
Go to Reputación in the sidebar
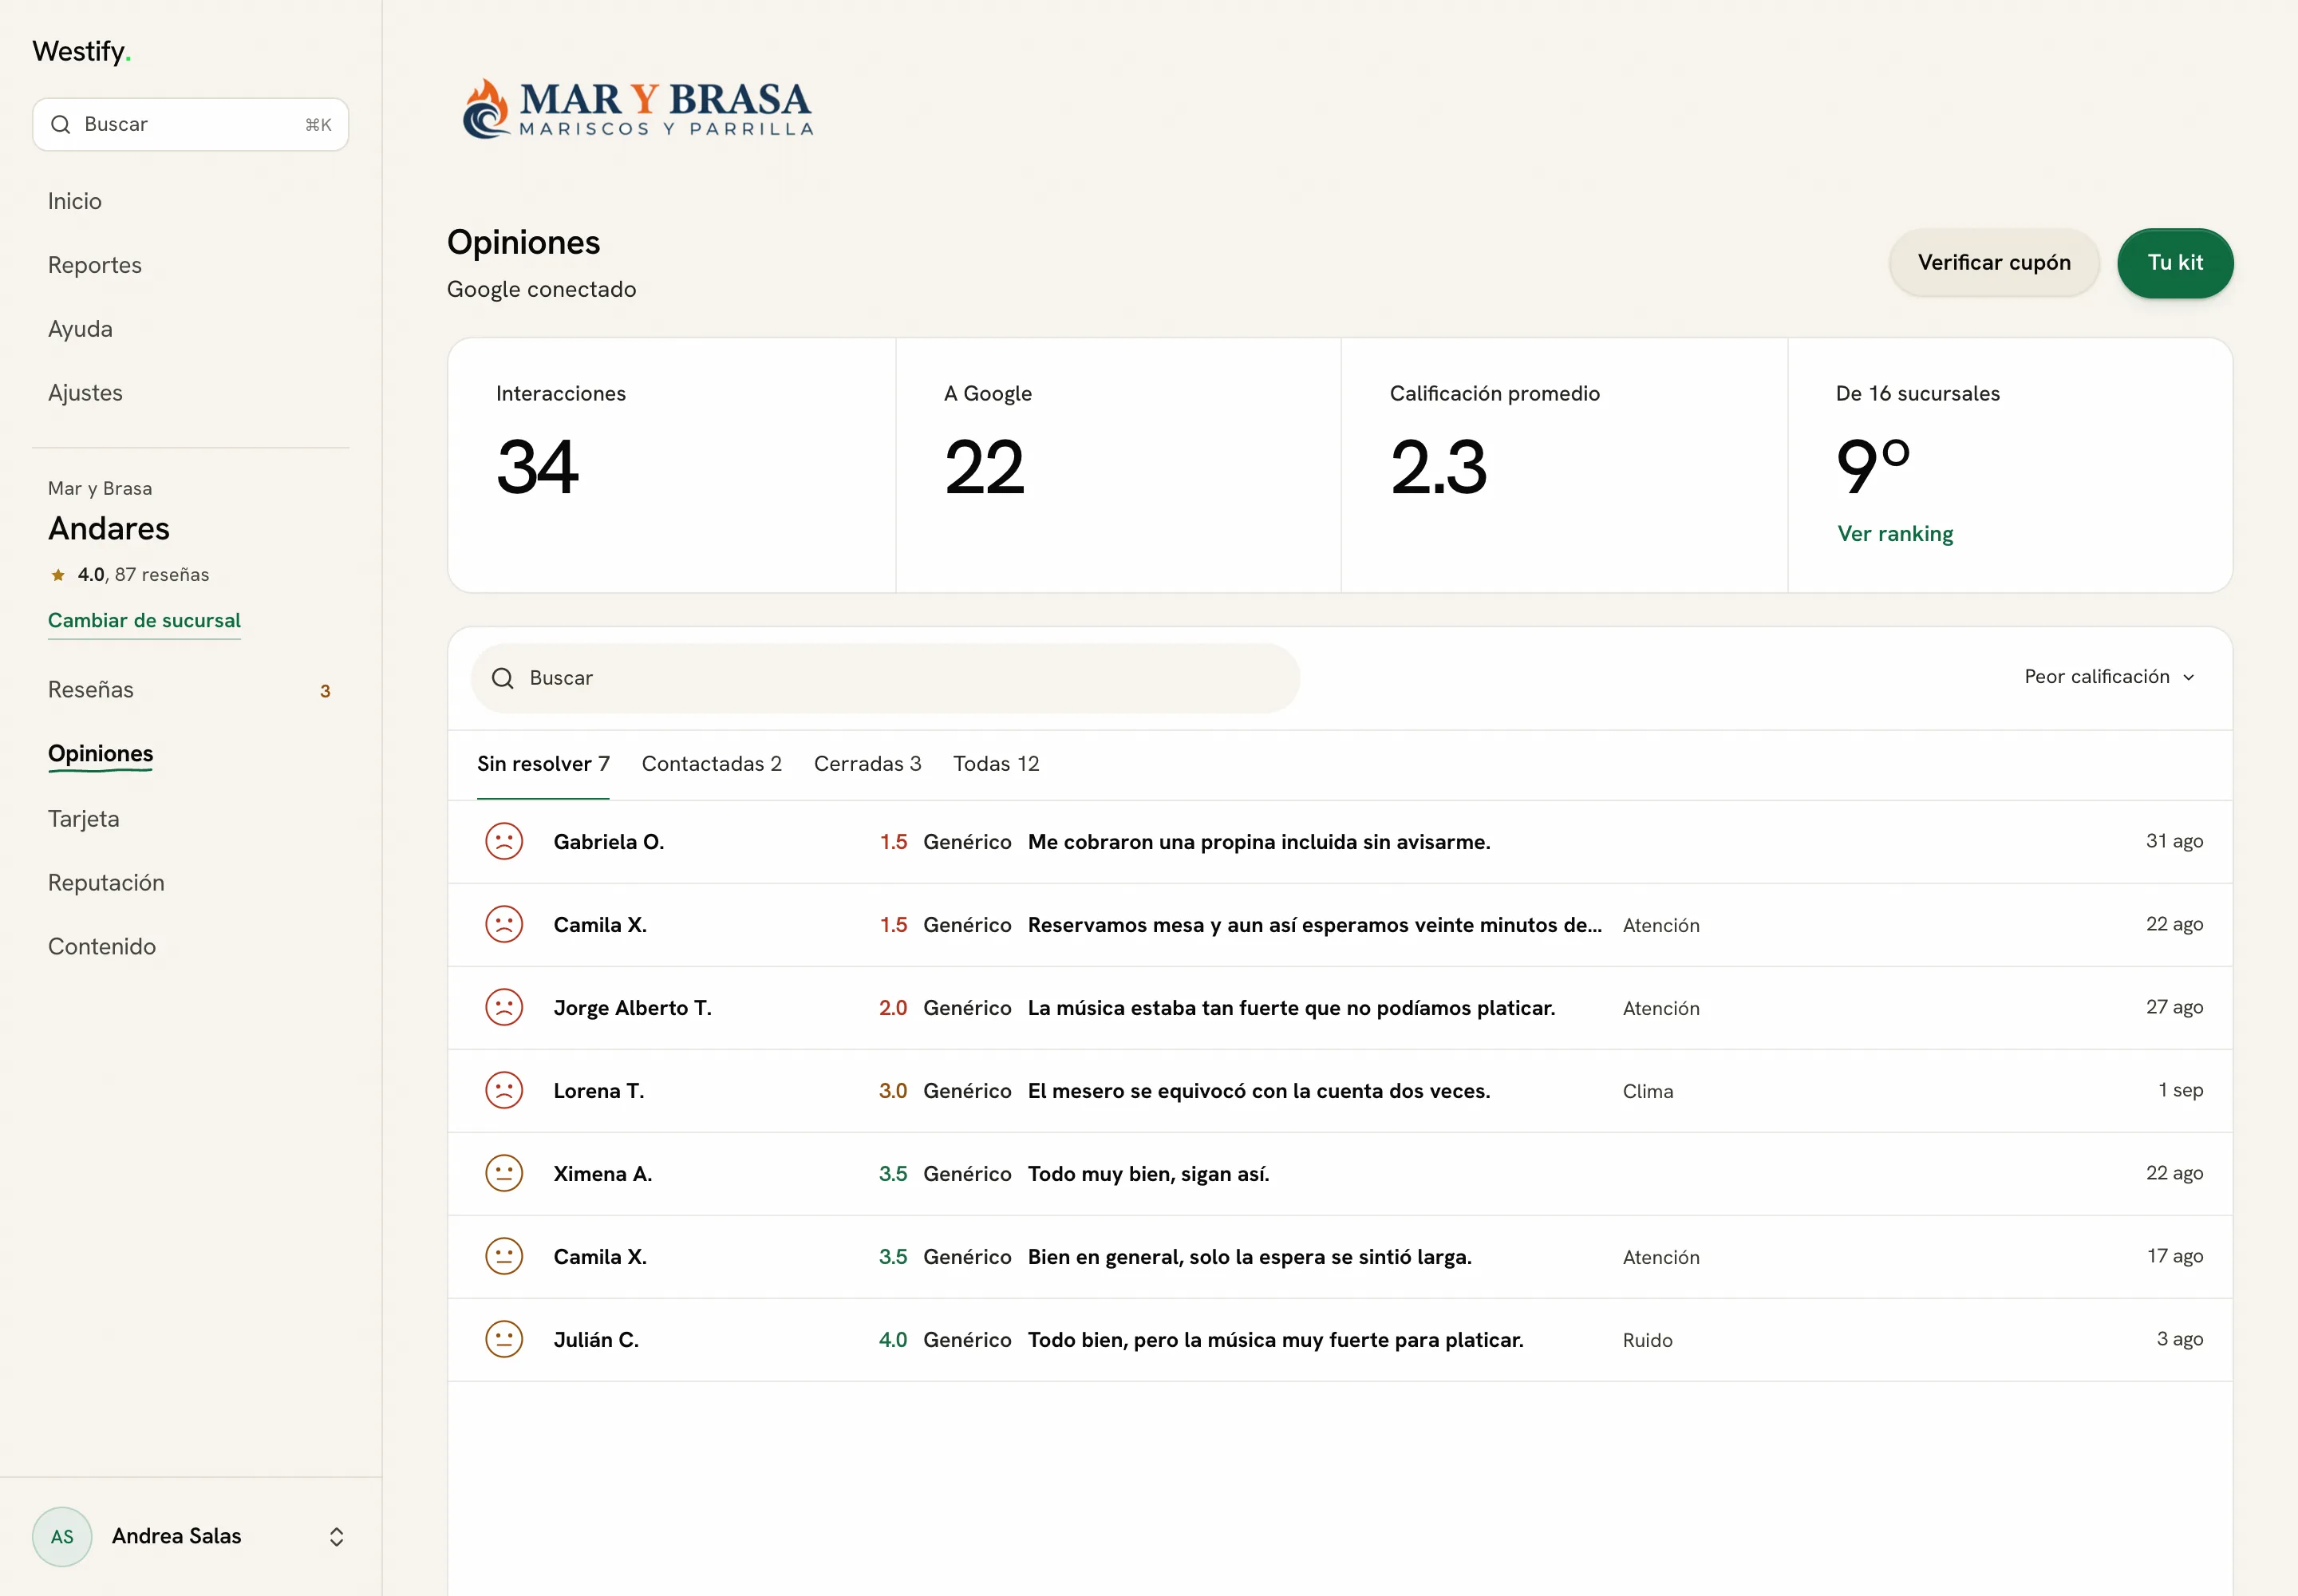coord(106,883)
